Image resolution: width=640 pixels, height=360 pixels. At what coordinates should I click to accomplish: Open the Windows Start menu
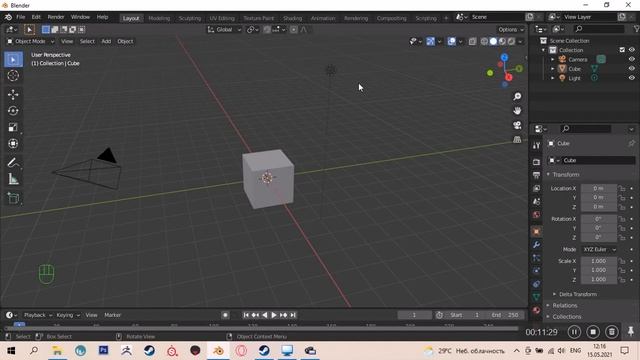click(11, 351)
